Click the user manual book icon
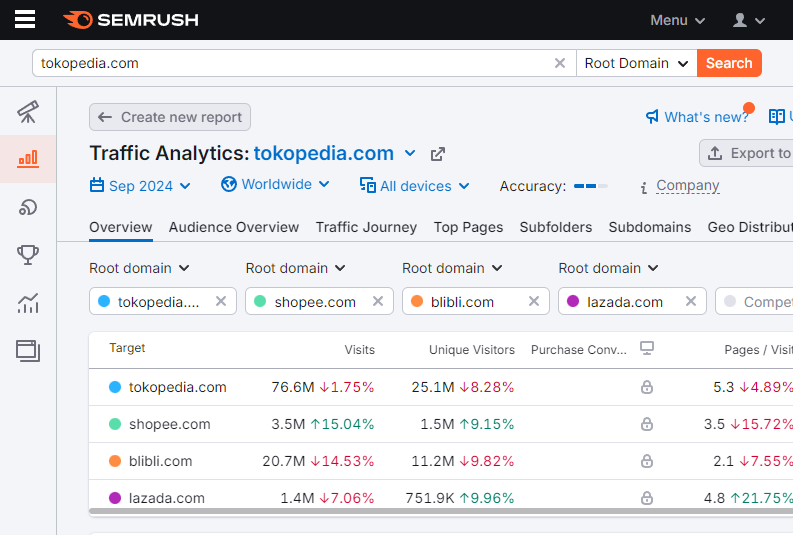This screenshot has width=793, height=535. (776, 117)
